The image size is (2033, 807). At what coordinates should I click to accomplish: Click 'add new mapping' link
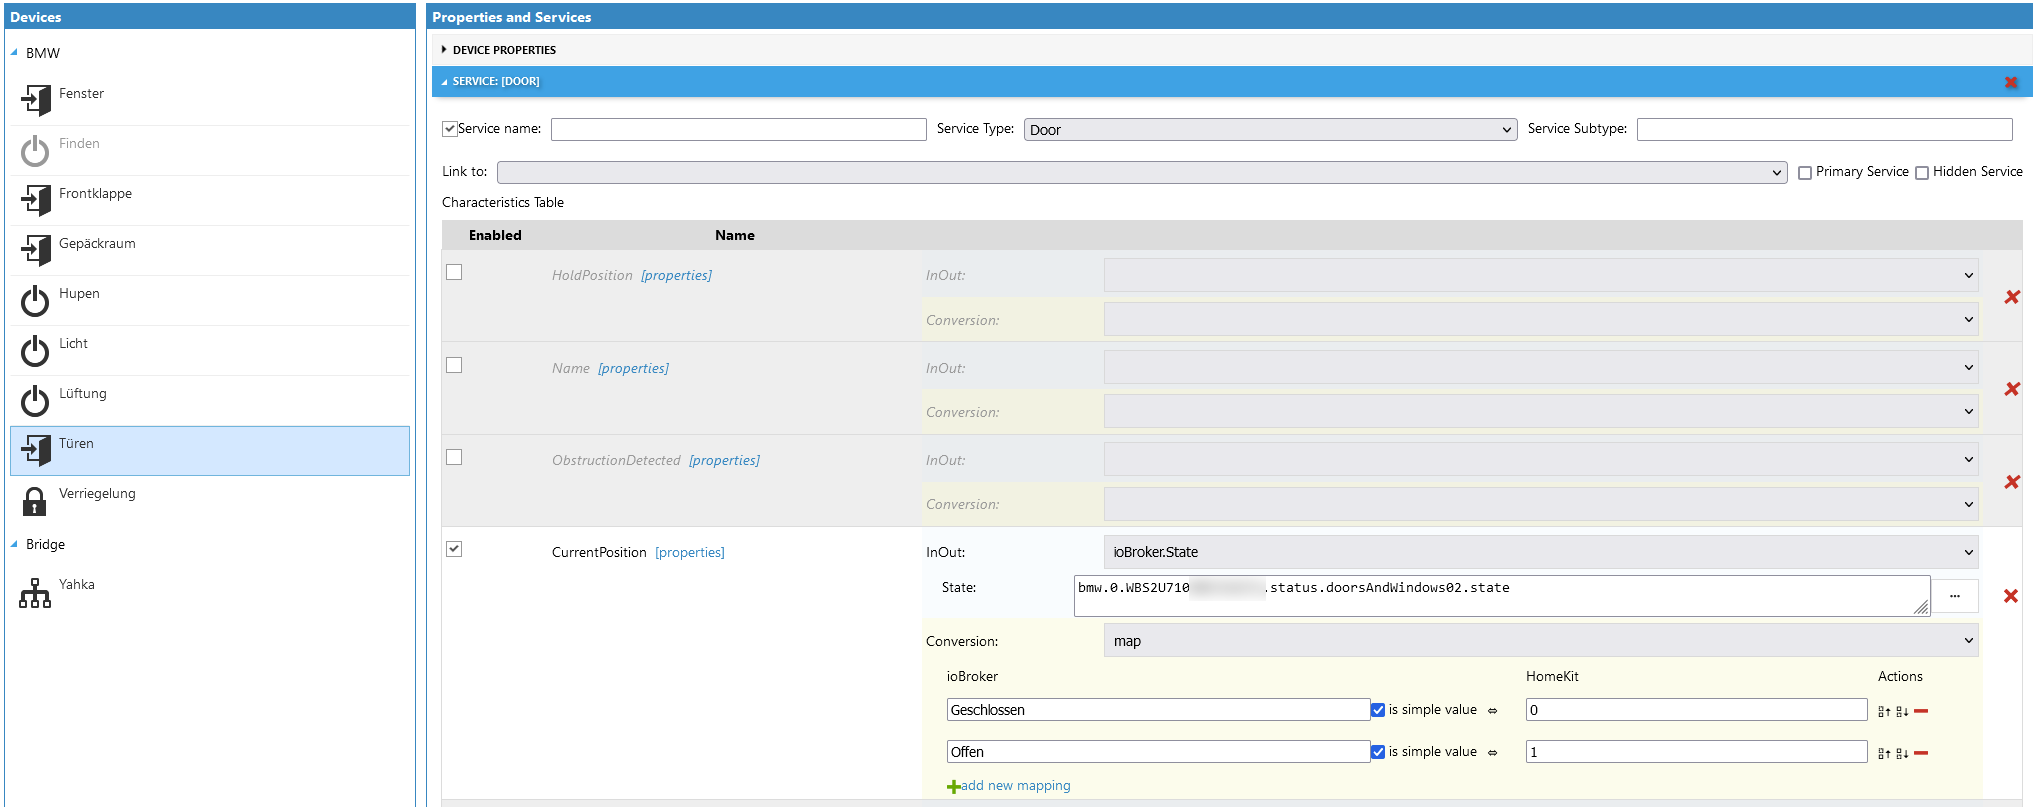(1014, 786)
